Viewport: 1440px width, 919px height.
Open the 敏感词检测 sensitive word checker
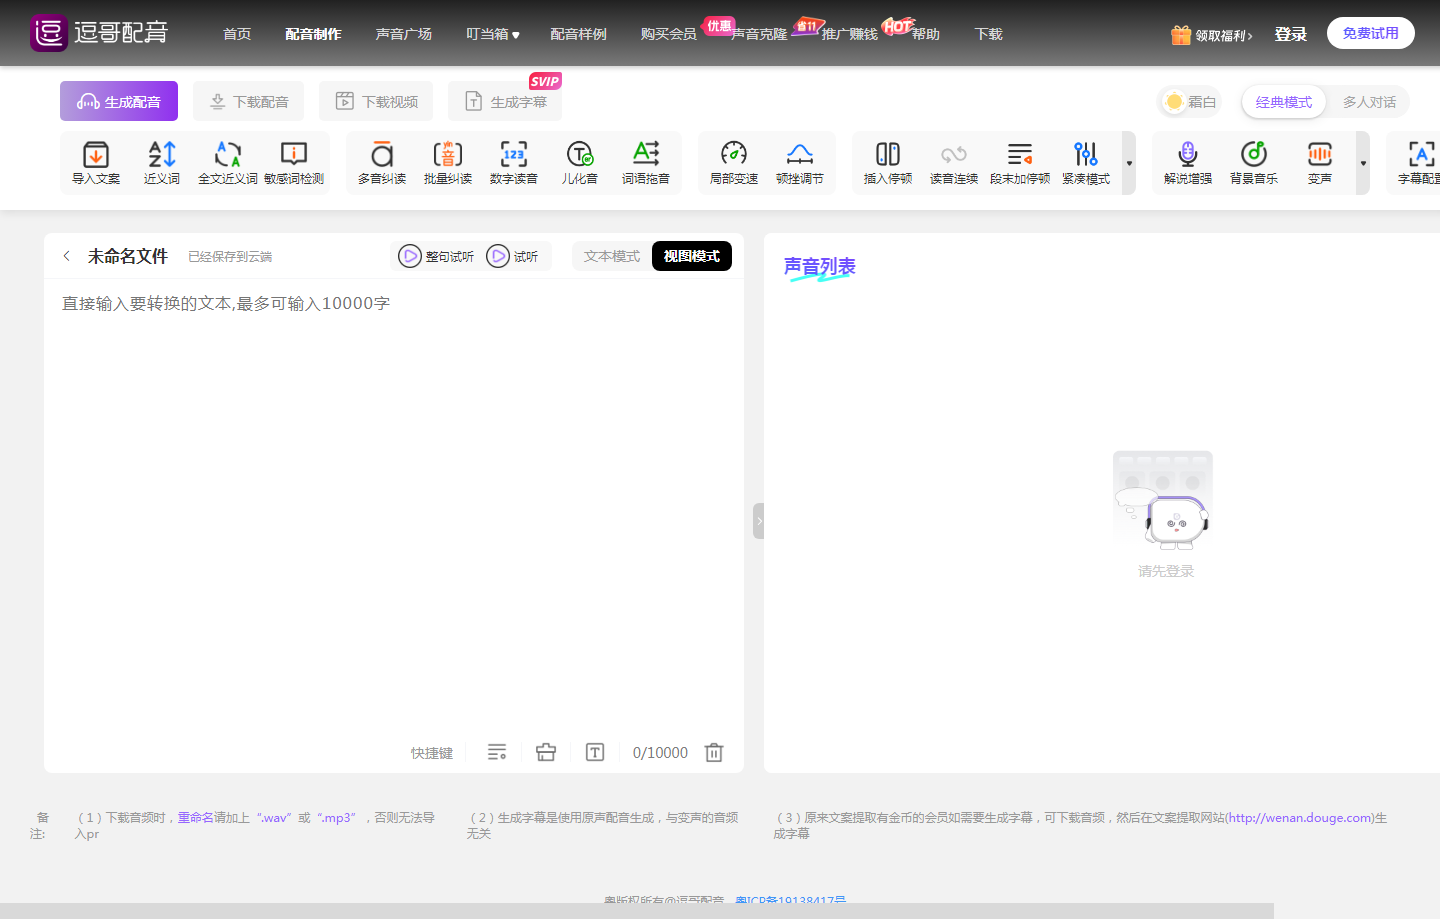[x=294, y=162]
